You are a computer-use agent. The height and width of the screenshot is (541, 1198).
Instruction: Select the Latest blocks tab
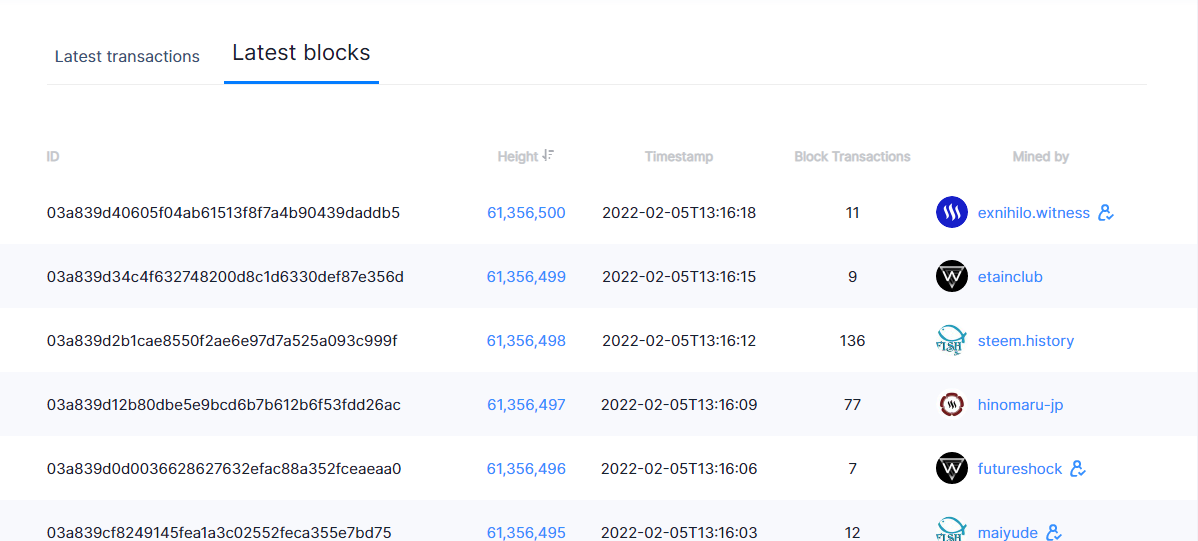(301, 53)
